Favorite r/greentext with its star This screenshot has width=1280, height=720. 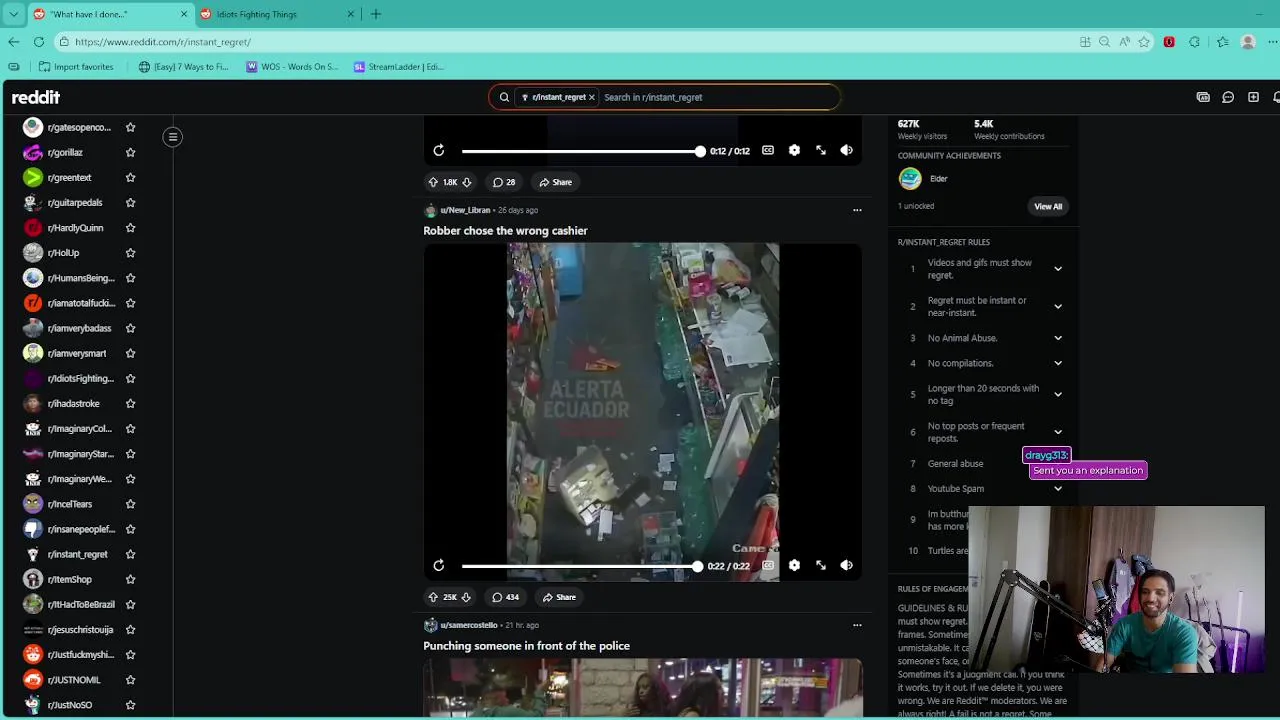click(130, 177)
